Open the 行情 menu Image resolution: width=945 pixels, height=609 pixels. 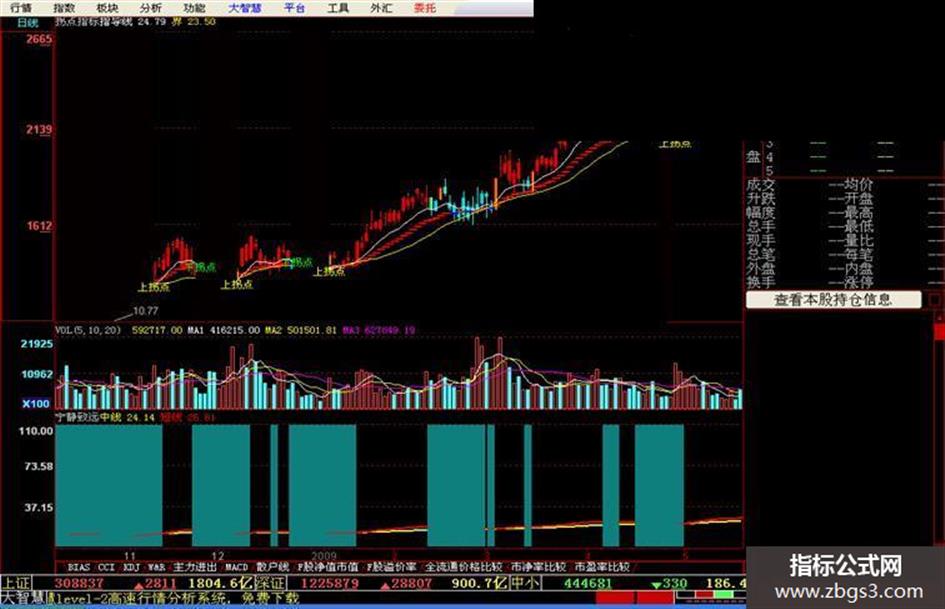point(20,8)
